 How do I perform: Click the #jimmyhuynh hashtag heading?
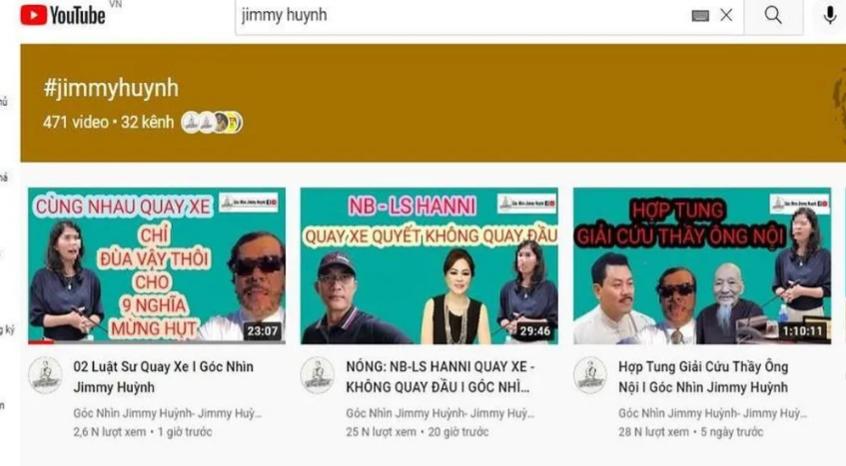pyautogui.click(x=111, y=88)
